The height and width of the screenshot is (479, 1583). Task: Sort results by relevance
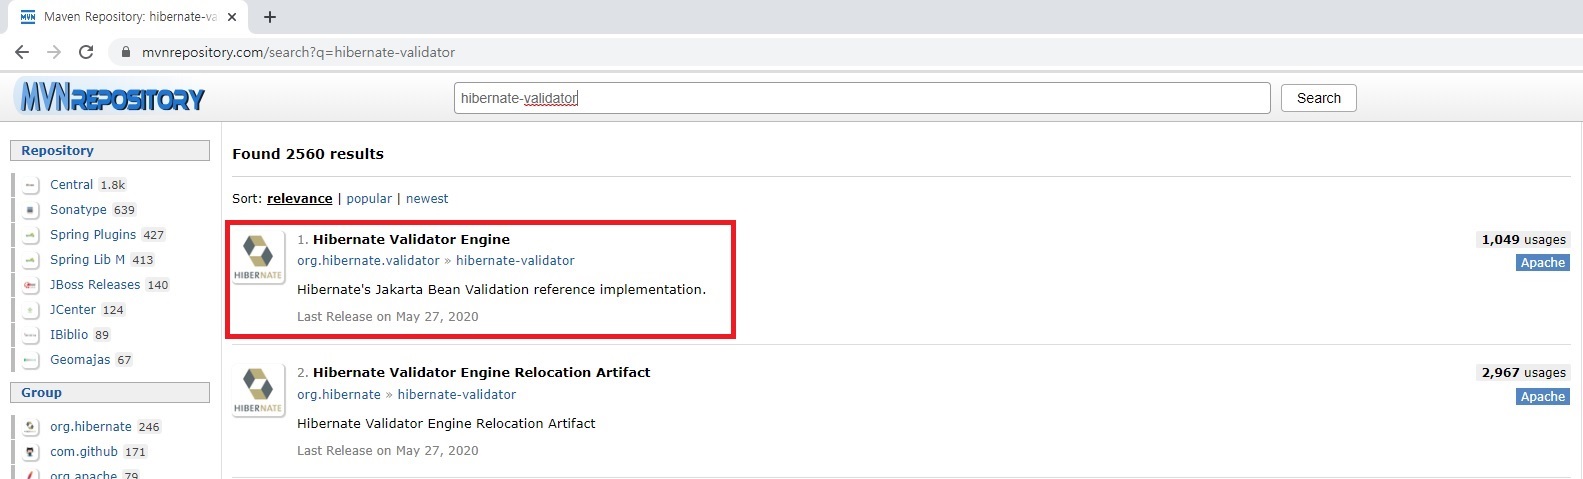click(300, 199)
